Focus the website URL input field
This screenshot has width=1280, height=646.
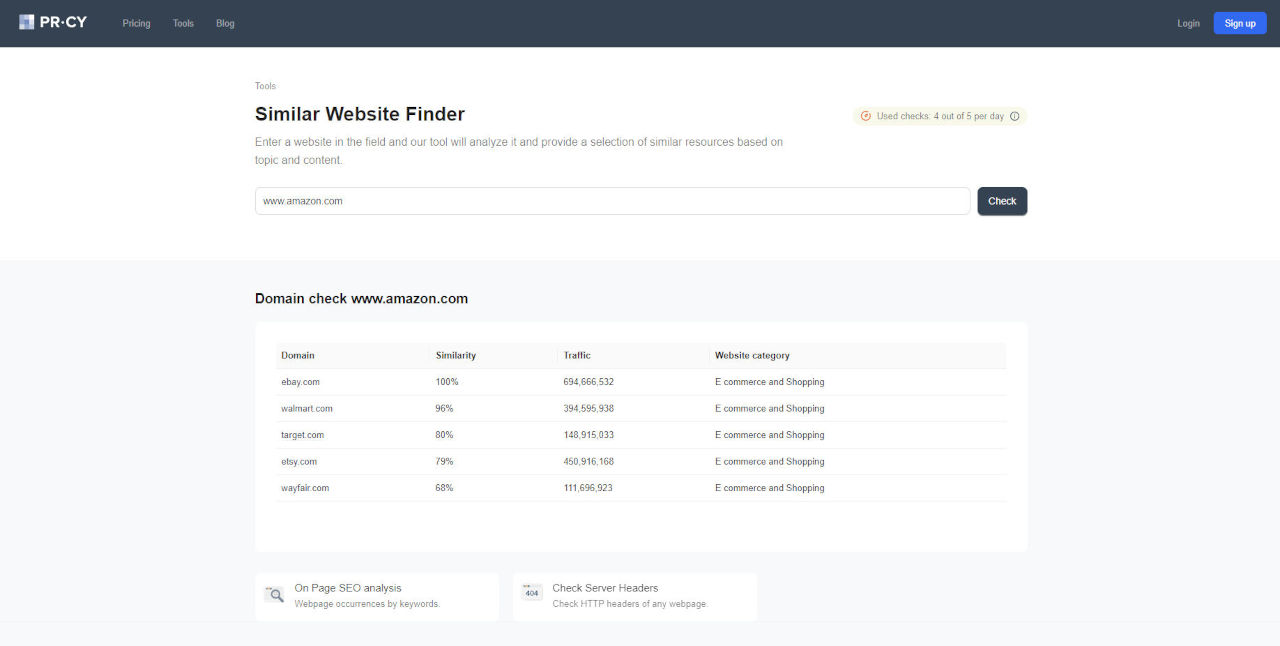coord(612,201)
